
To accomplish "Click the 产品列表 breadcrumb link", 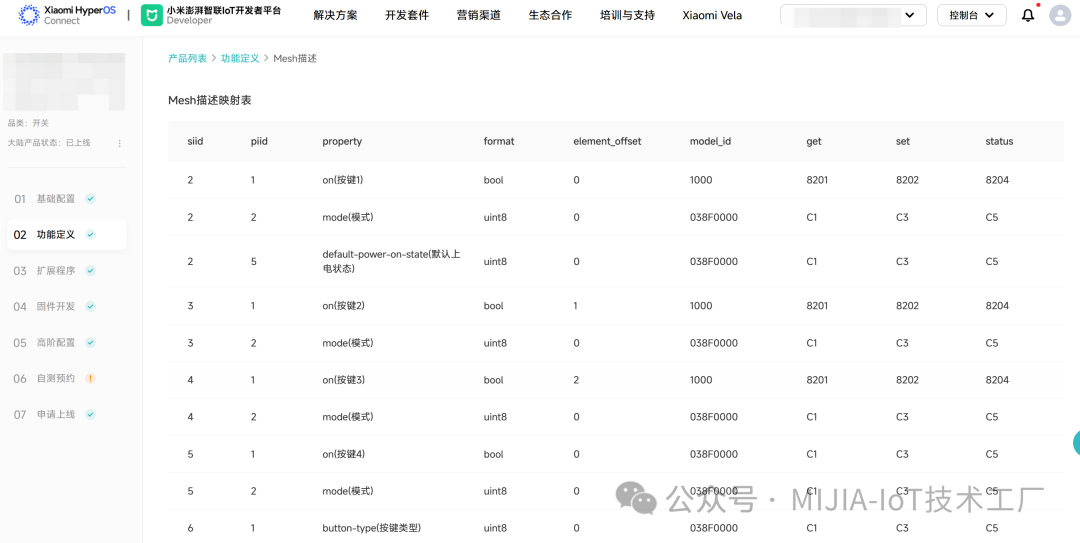I will [187, 59].
